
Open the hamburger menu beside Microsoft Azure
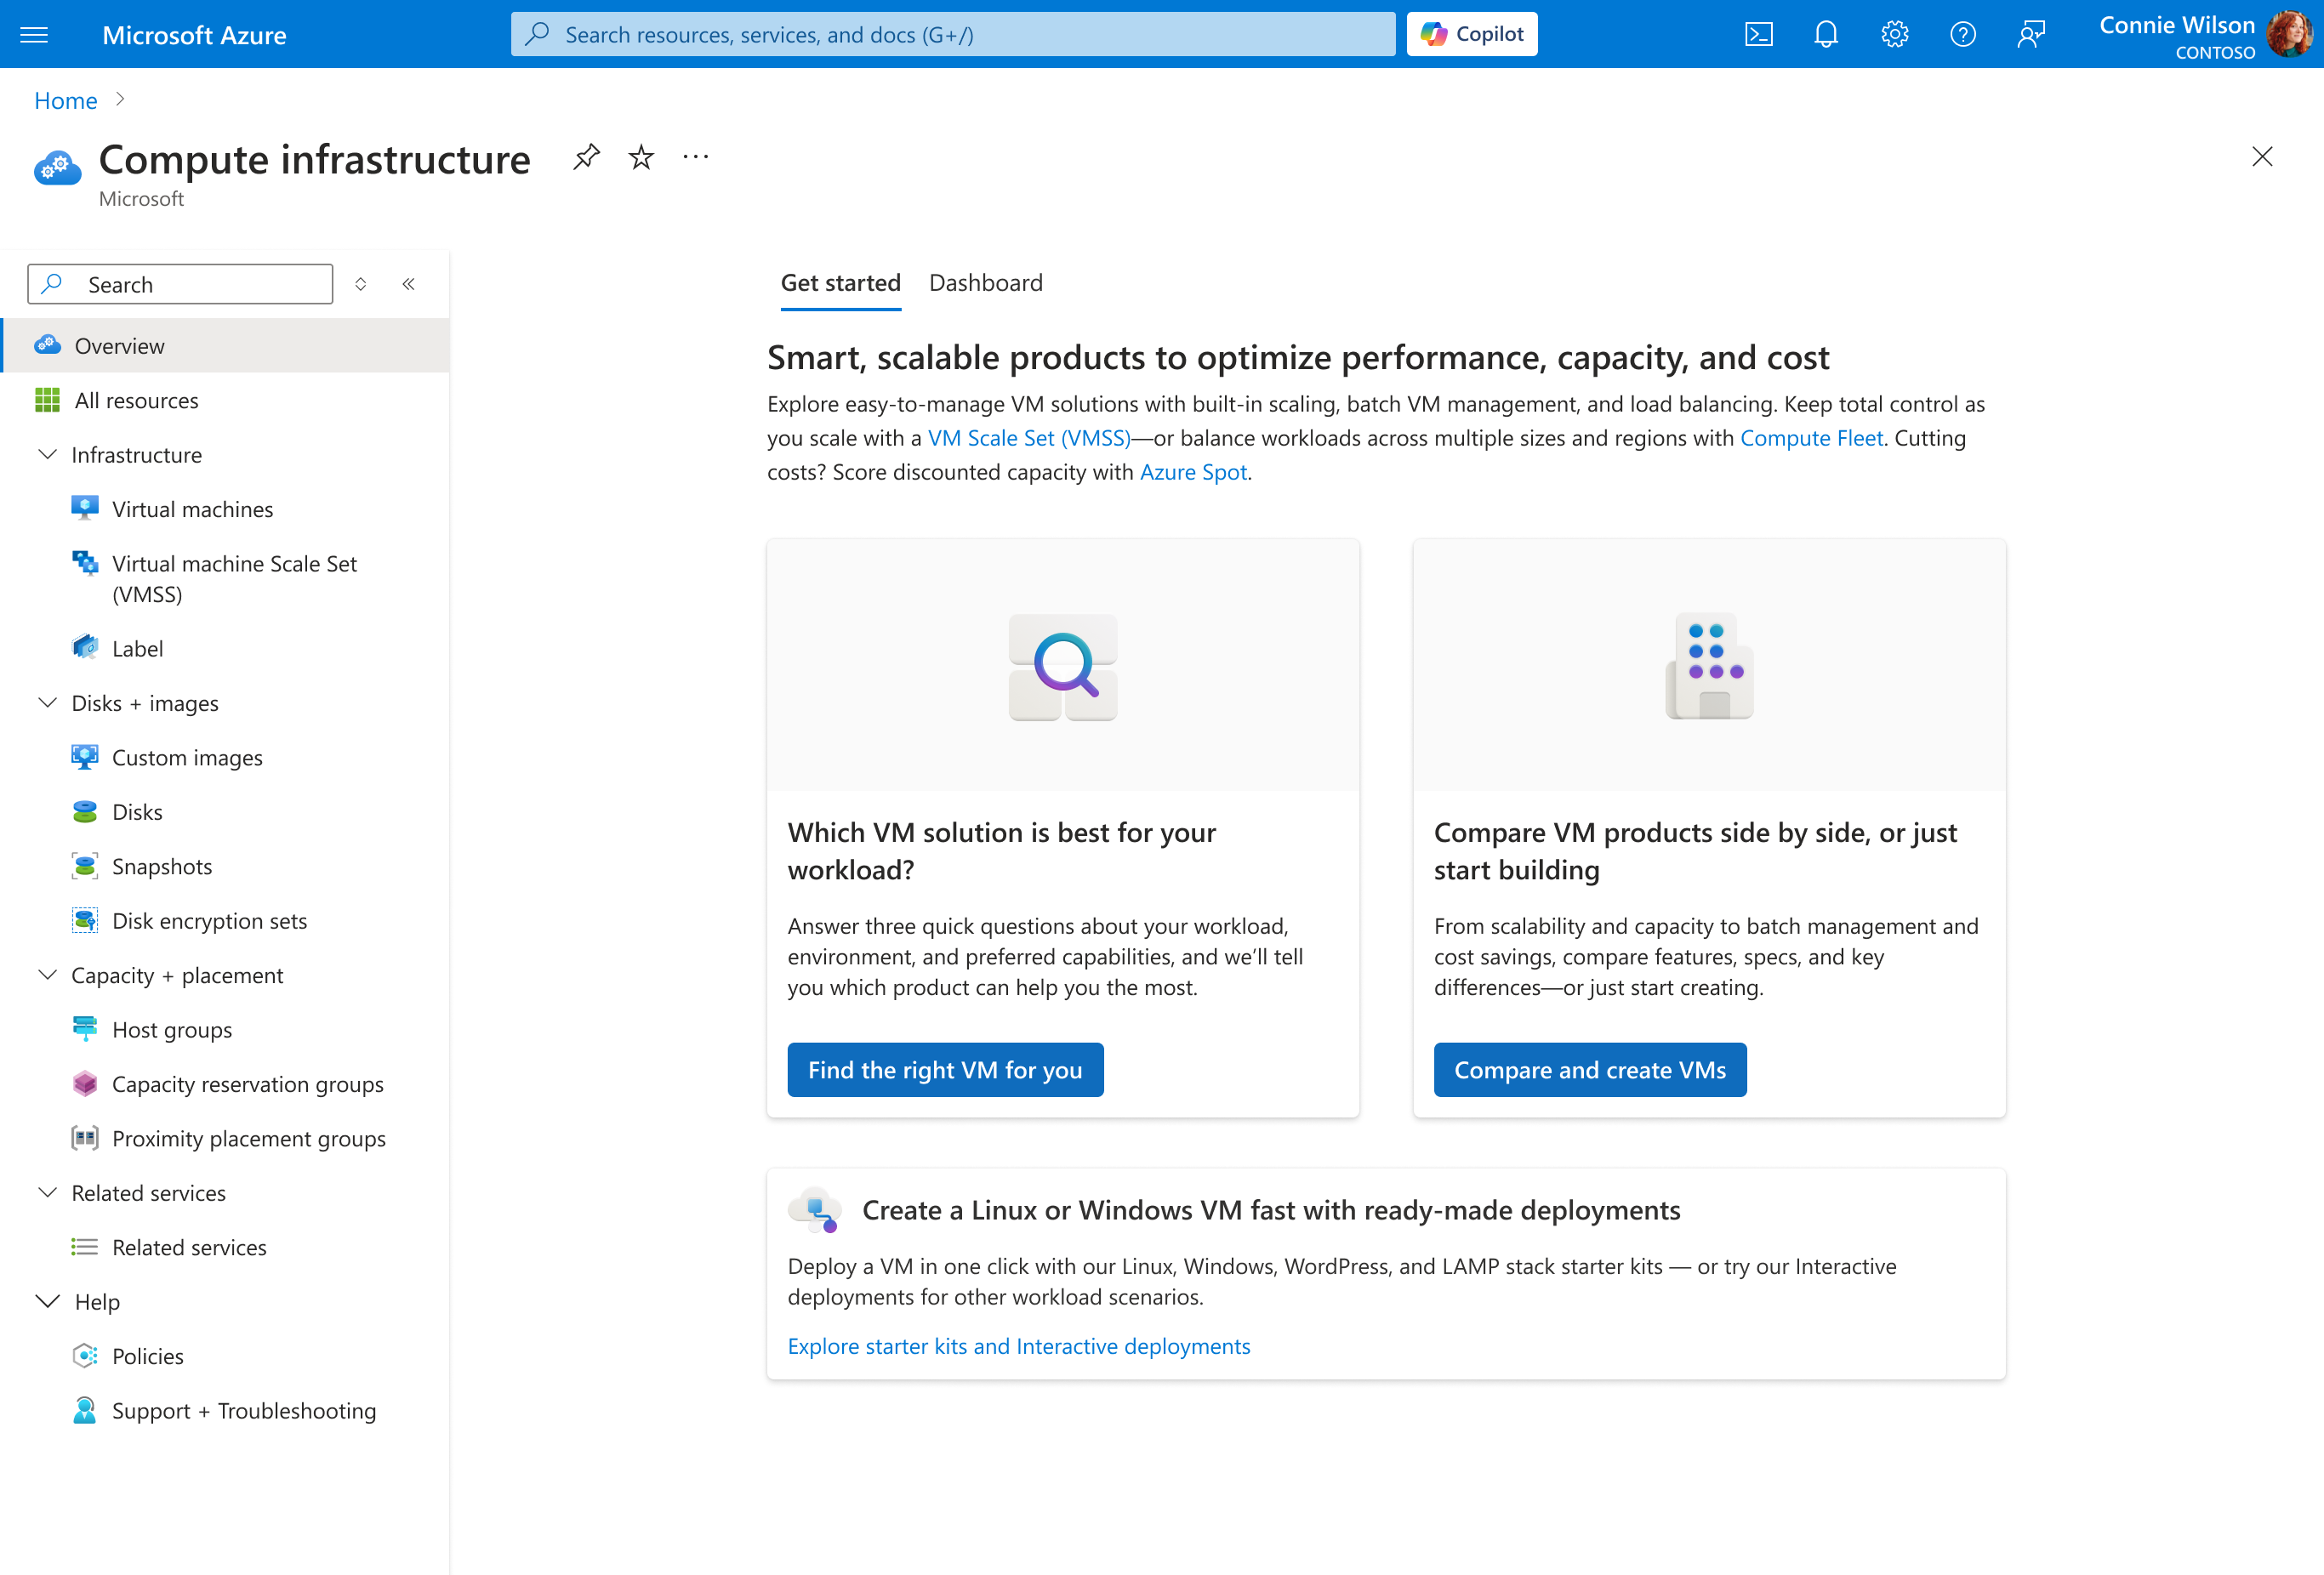(35, 33)
